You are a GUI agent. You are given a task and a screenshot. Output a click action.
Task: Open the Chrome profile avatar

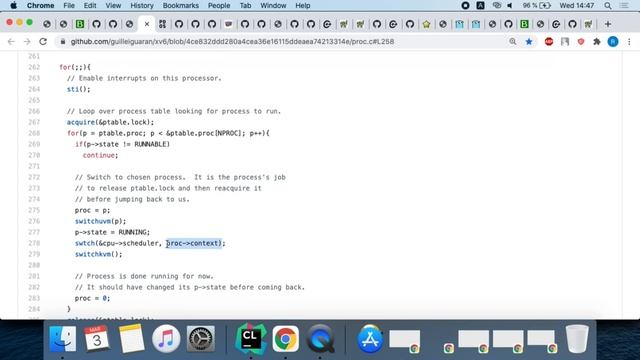[x=613, y=42]
